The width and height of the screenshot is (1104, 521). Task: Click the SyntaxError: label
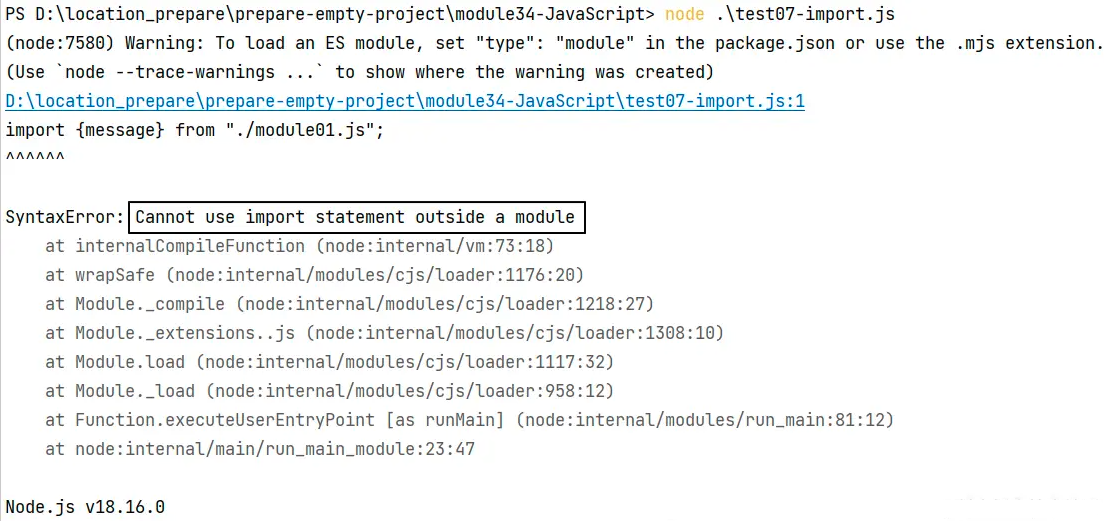(x=65, y=218)
